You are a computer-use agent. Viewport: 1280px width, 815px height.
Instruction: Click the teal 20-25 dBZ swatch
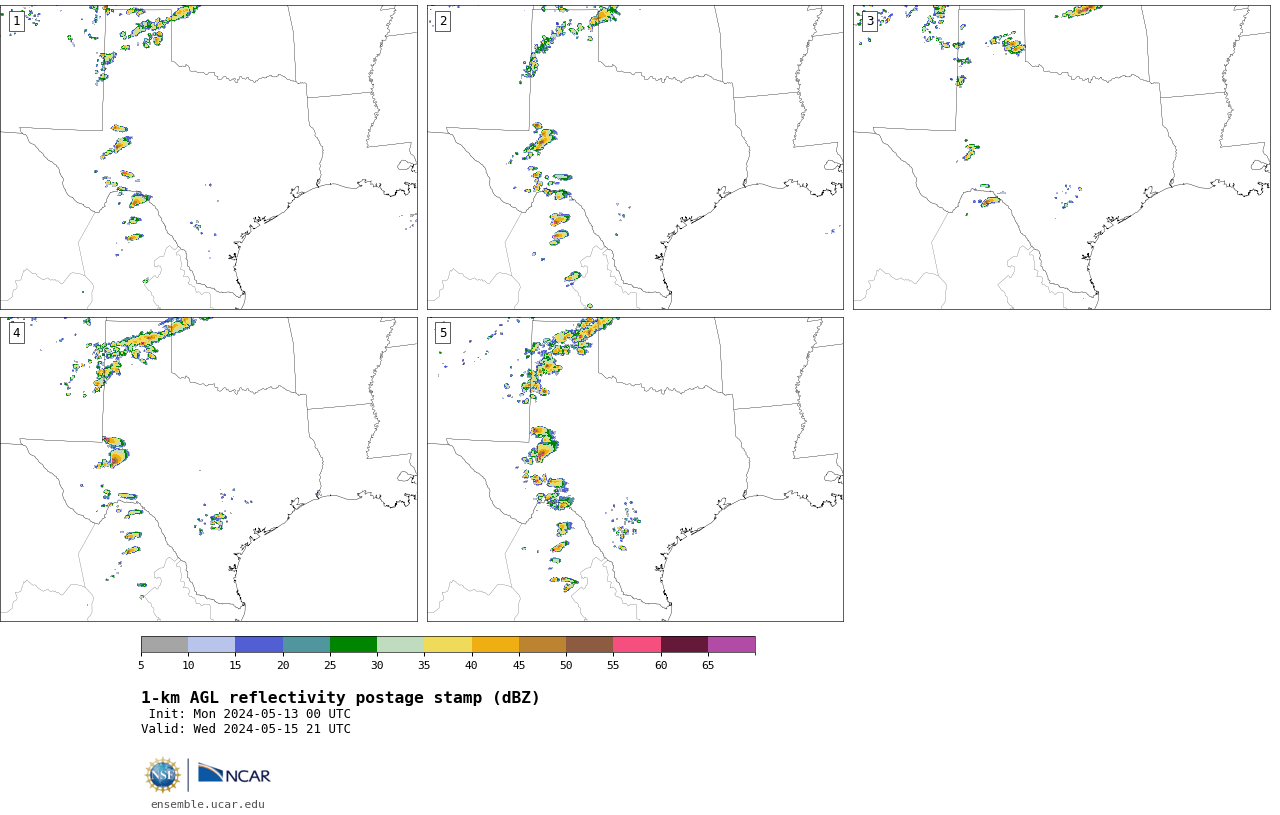306,644
